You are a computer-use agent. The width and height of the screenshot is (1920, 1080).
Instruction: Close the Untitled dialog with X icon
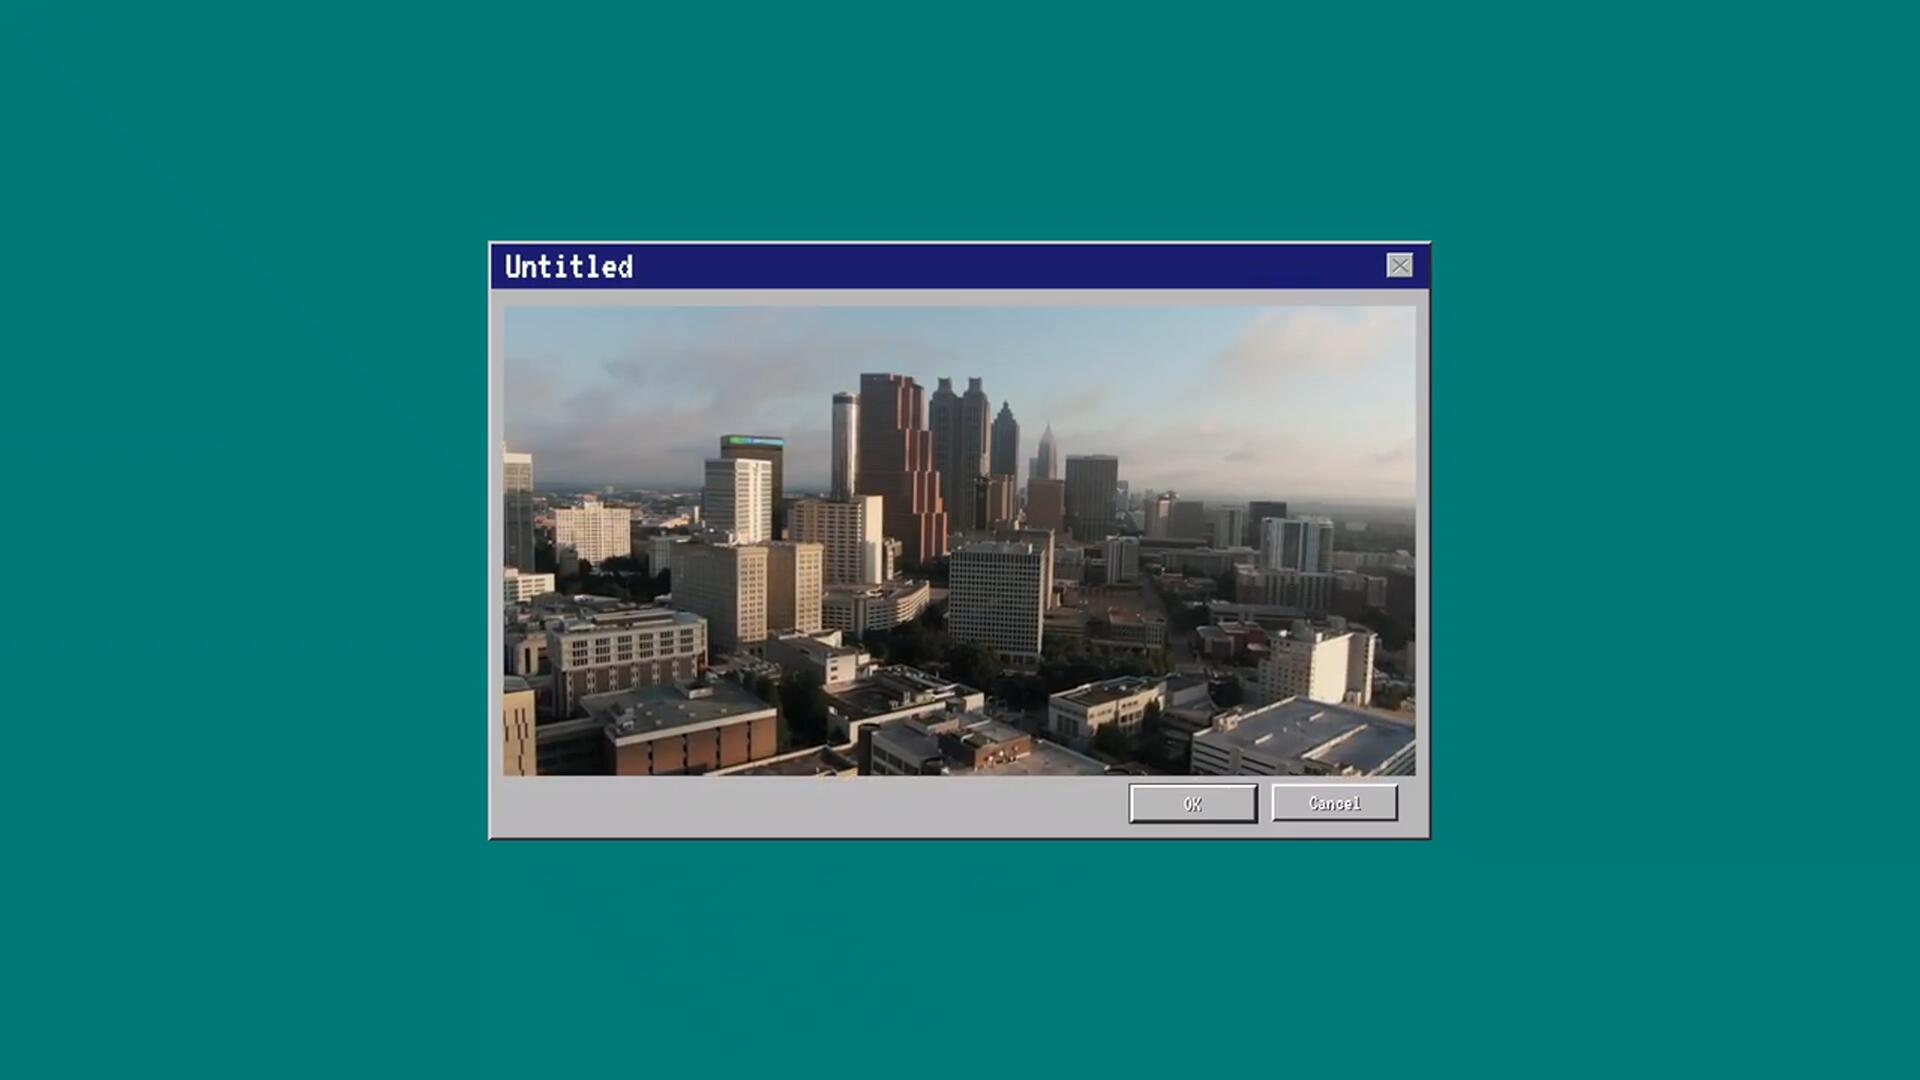pyautogui.click(x=1399, y=265)
